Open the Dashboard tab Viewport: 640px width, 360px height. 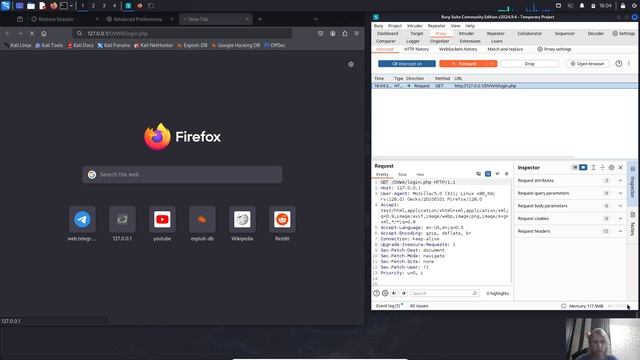pos(387,33)
